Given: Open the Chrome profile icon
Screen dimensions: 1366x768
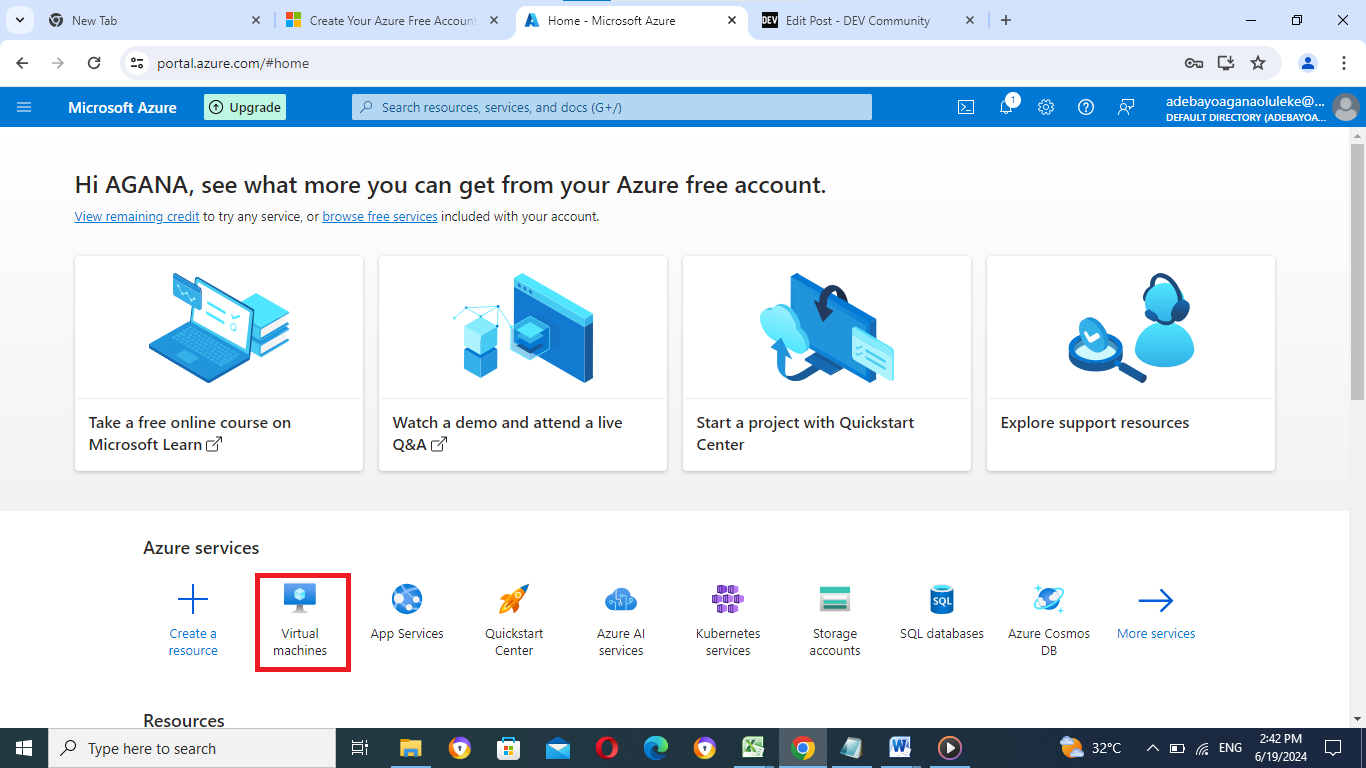Looking at the screenshot, I should (1308, 63).
